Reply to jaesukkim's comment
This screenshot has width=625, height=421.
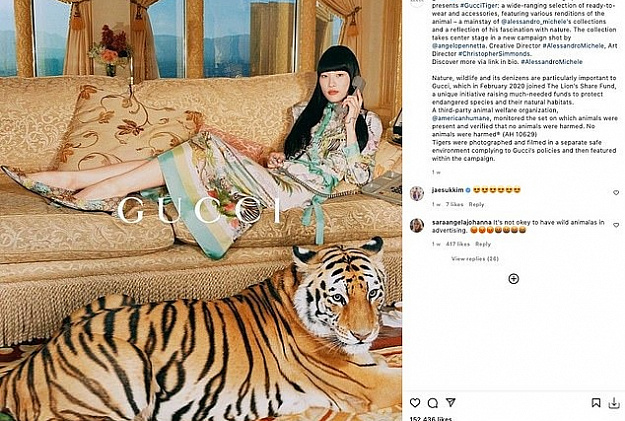(476, 204)
